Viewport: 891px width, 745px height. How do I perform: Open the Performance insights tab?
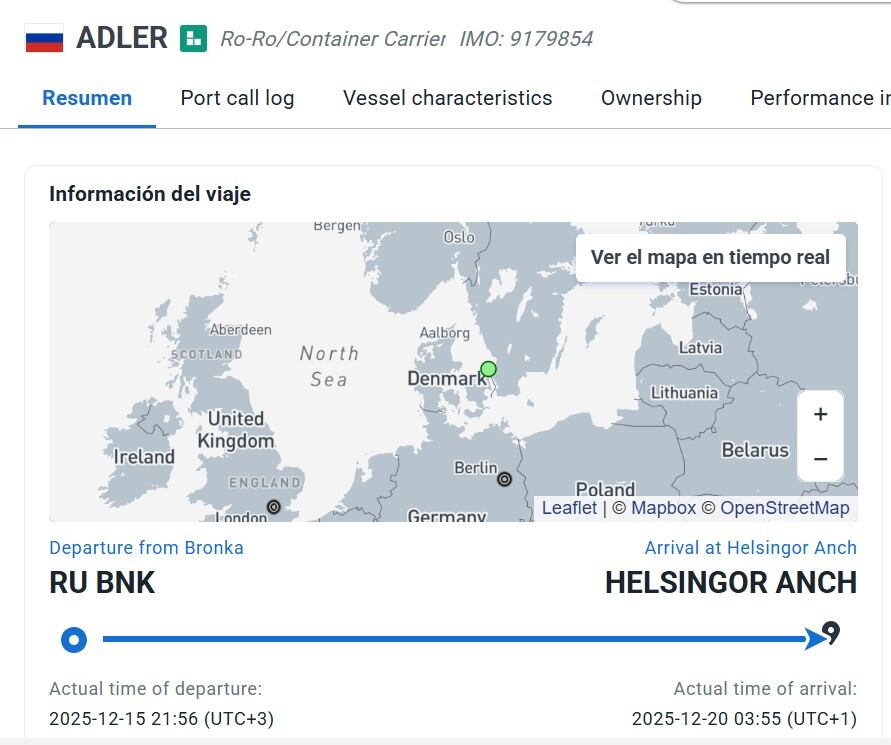pyautogui.click(x=820, y=98)
